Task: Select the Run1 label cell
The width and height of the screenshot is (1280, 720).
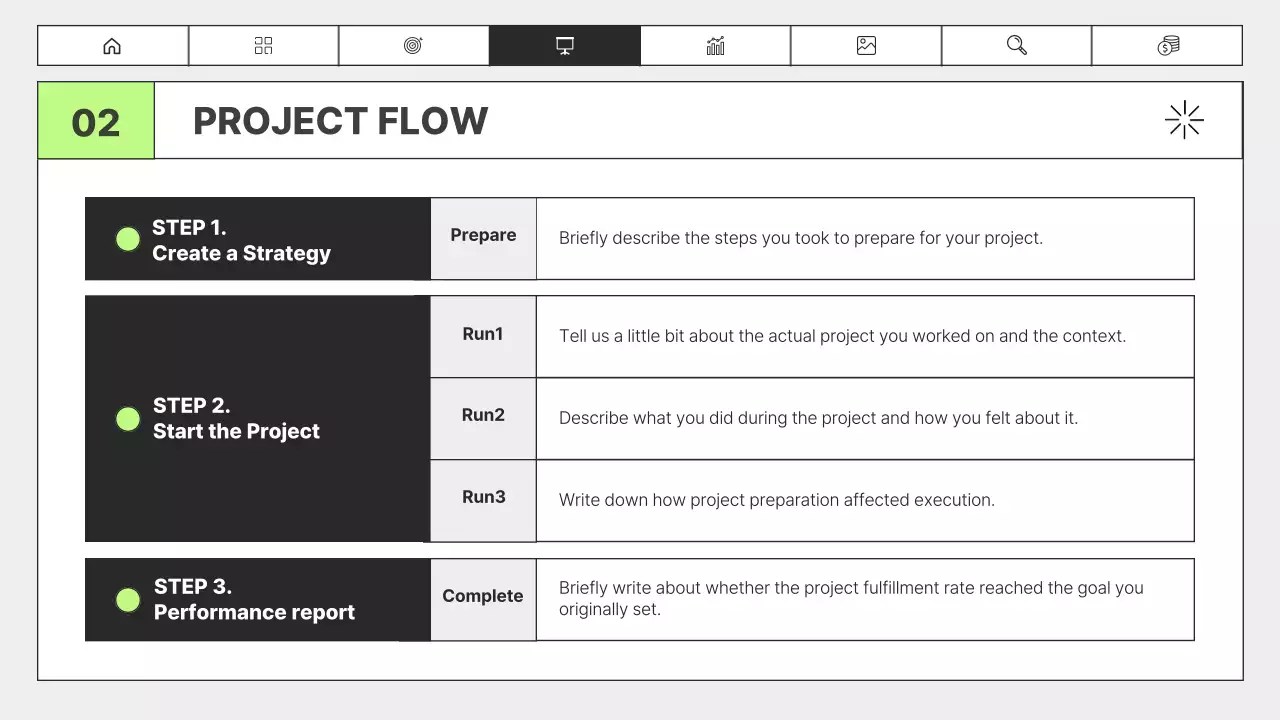Action: pos(483,336)
